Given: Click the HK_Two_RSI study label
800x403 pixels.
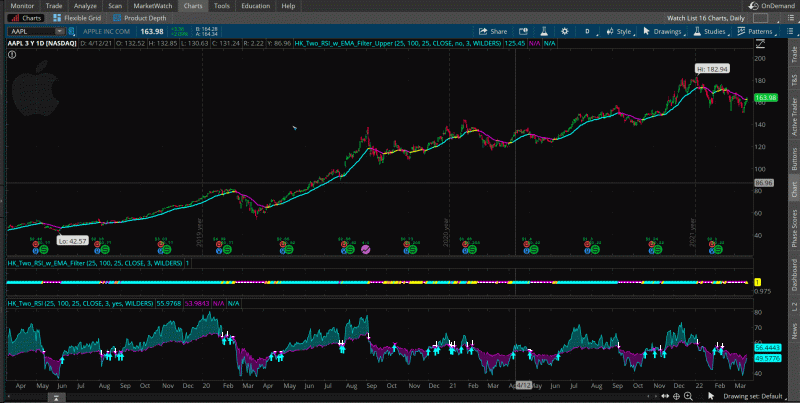Looking at the screenshot, I should 80,303.
